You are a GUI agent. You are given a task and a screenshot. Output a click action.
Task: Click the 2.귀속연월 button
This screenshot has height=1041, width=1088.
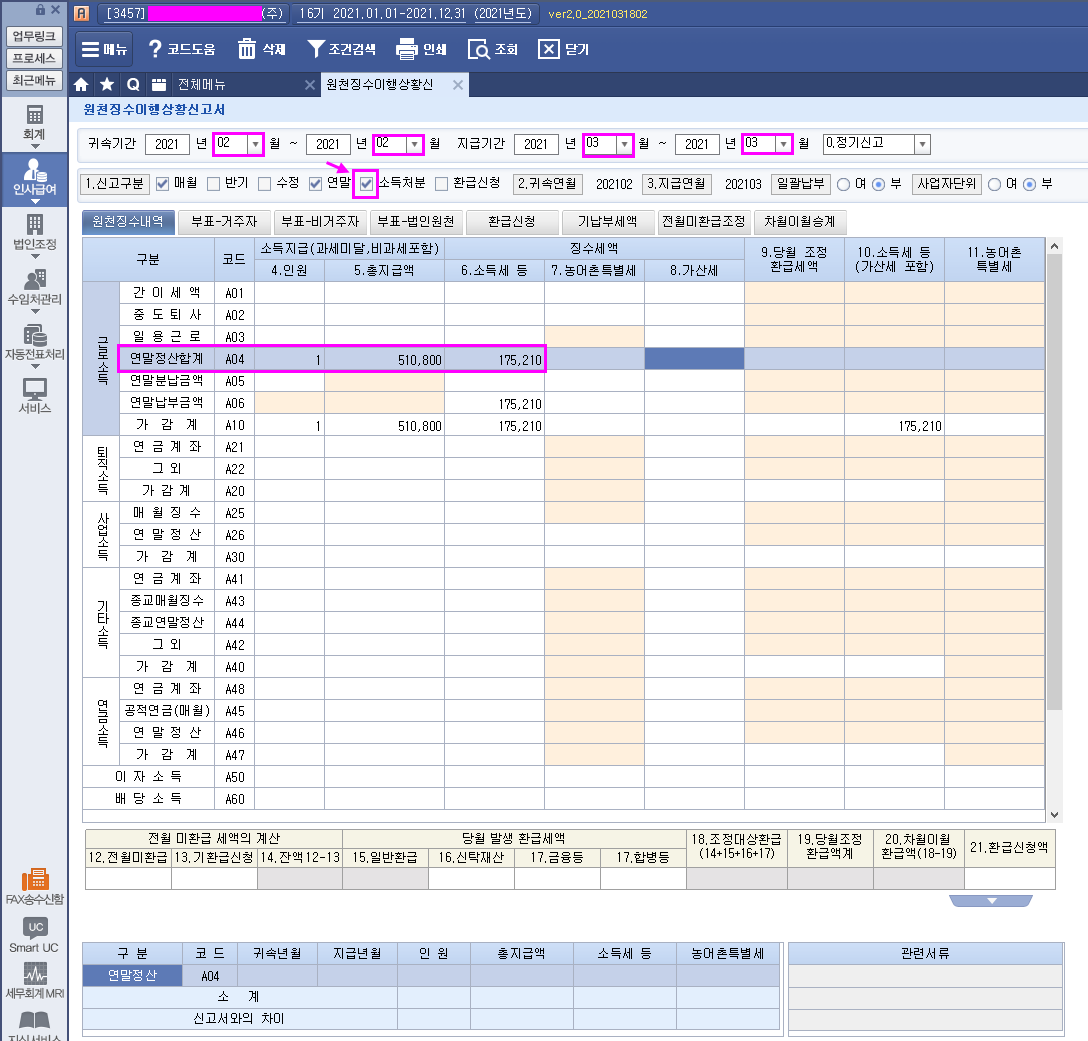click(547, 184)
